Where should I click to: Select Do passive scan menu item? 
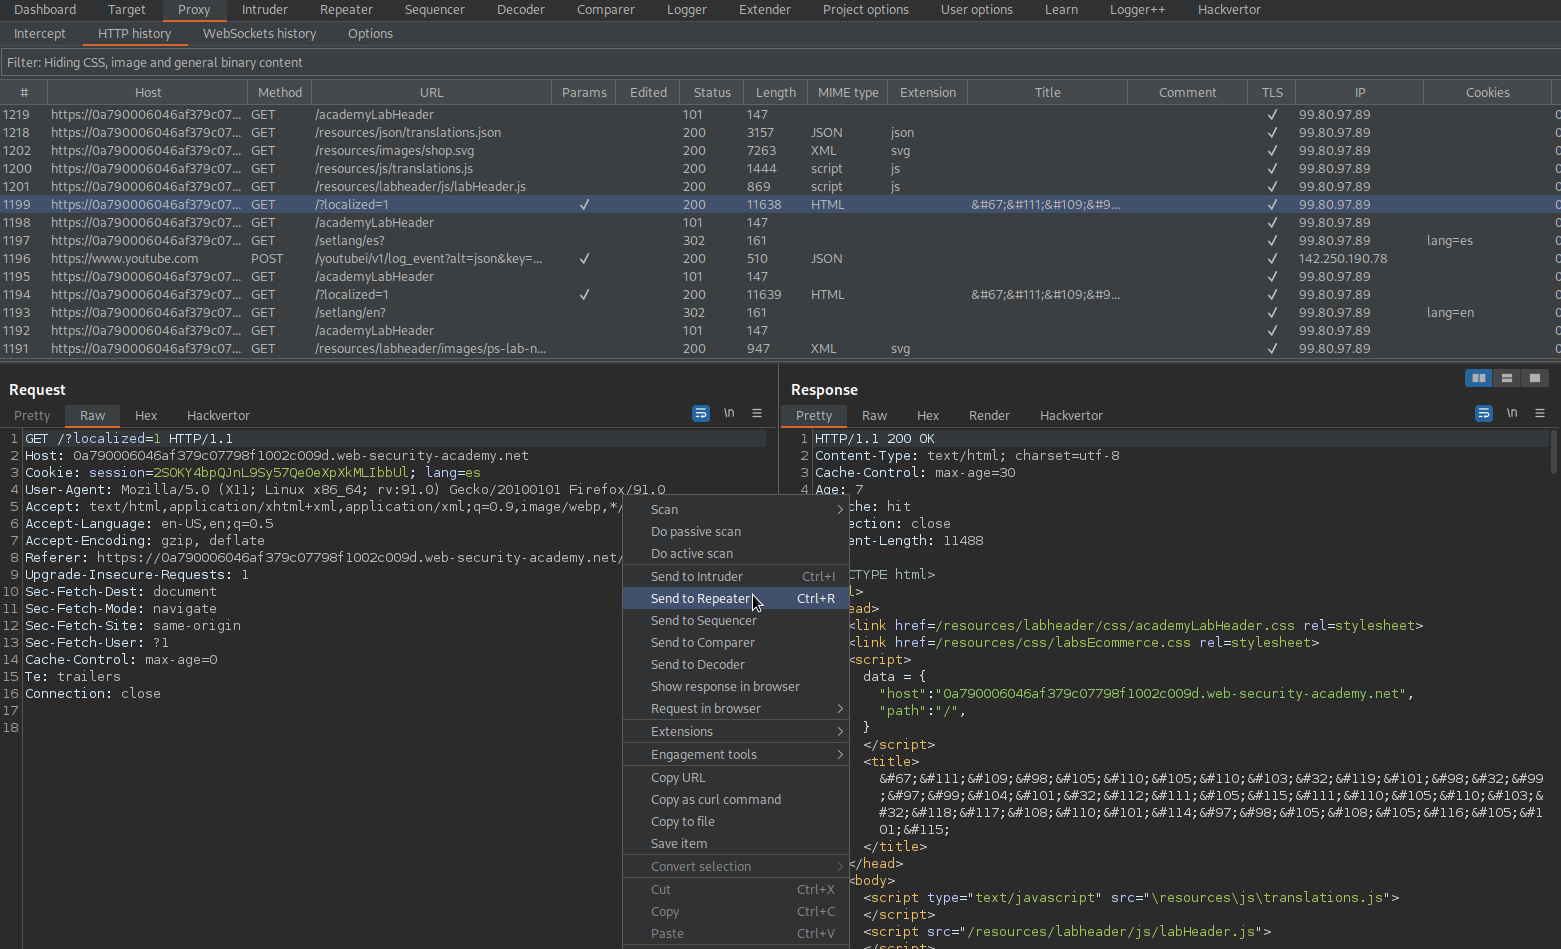[736, 532]
